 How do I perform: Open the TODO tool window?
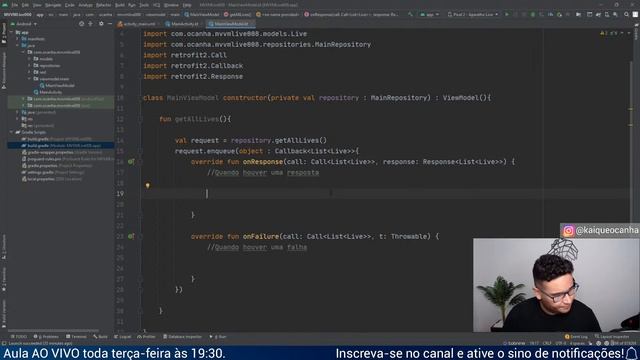19,337
